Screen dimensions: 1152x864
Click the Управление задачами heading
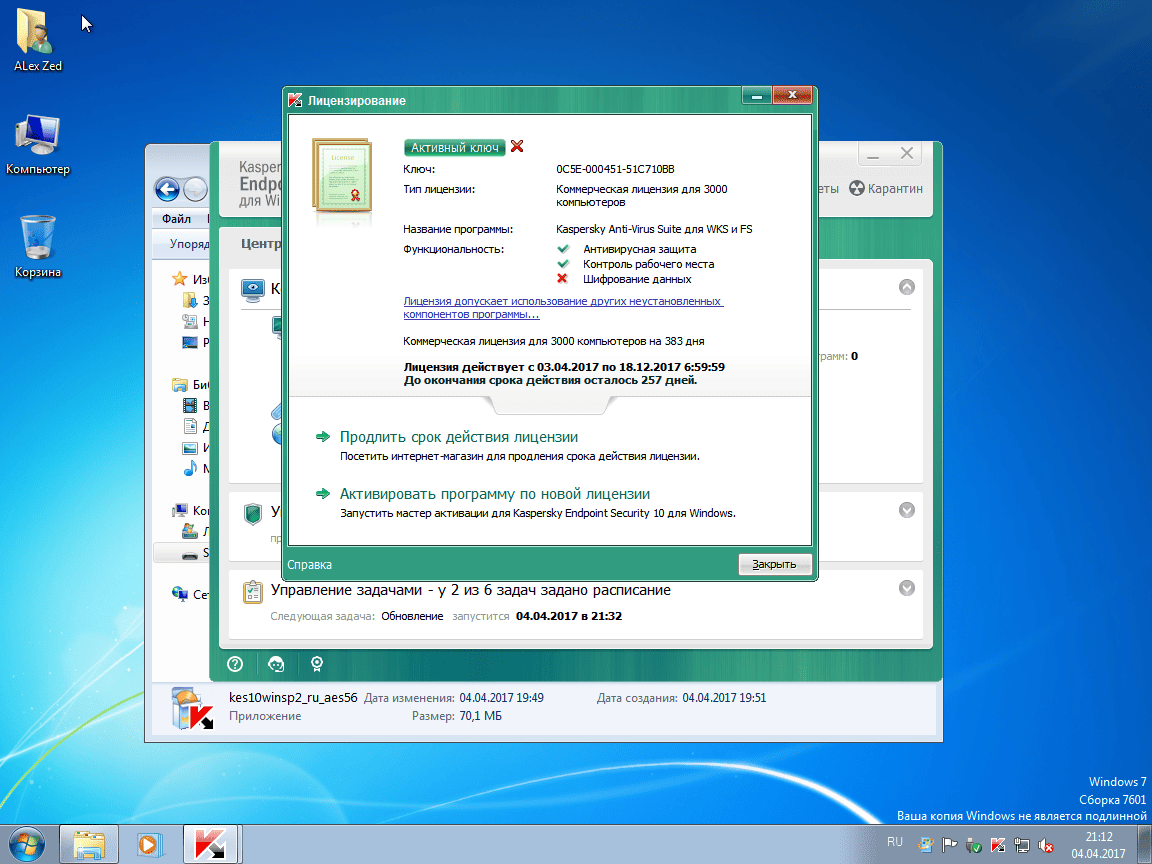pyautogui.click(x=470, y=590)
